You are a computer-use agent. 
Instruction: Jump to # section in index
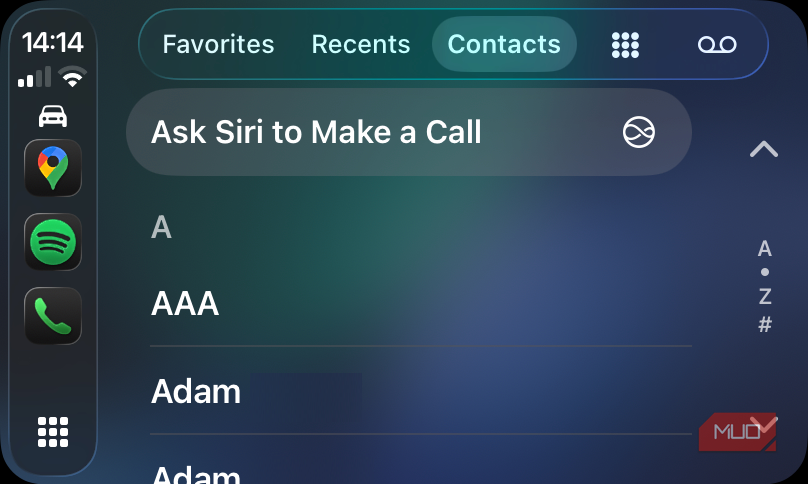pos(765,324)
